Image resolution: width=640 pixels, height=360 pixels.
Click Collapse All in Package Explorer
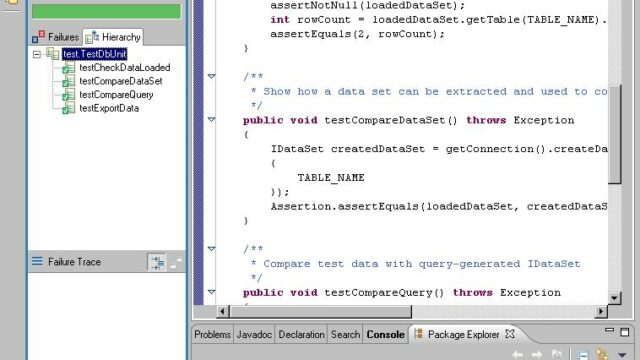(x=583, y=355)
